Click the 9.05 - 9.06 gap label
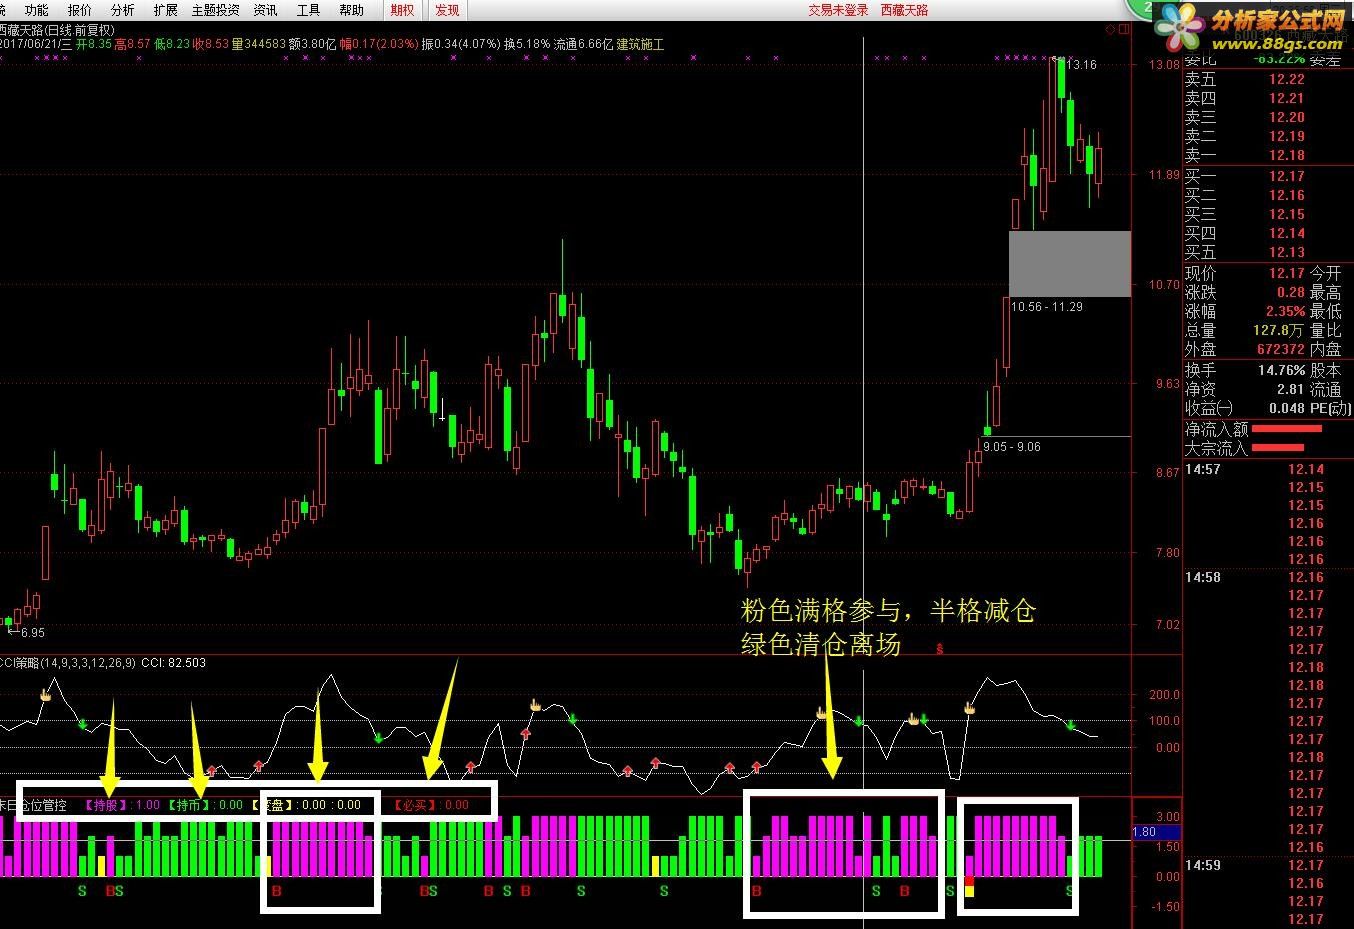This screenshot has width=1354, height=929. pyautogui.click(x=1012, y=447)
